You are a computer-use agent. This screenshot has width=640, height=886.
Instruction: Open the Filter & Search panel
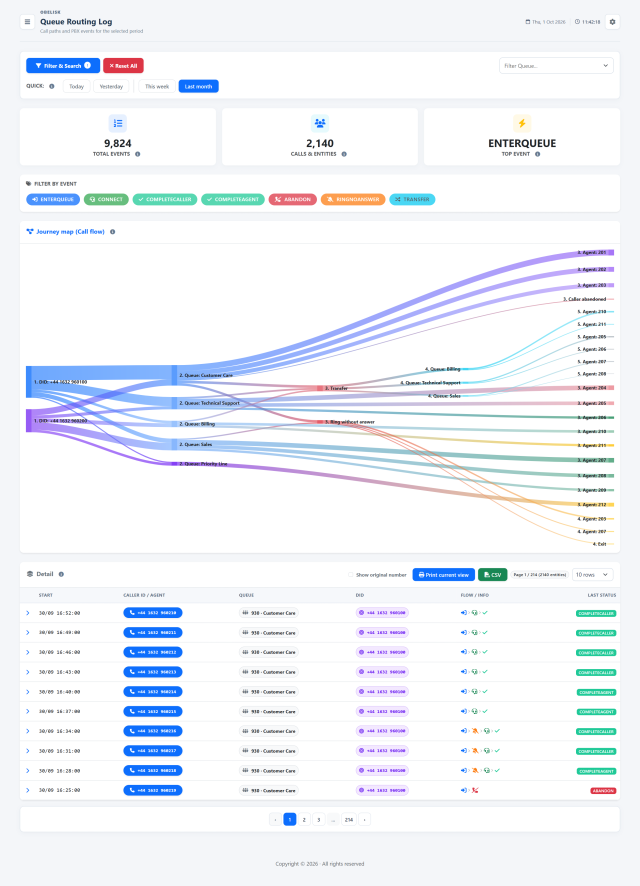(63, 66)
